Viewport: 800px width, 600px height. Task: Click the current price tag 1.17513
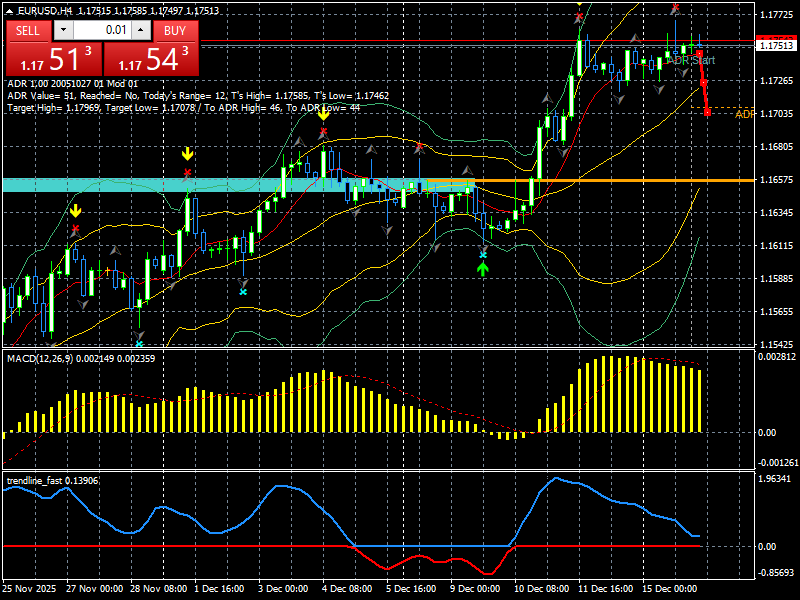776,45
